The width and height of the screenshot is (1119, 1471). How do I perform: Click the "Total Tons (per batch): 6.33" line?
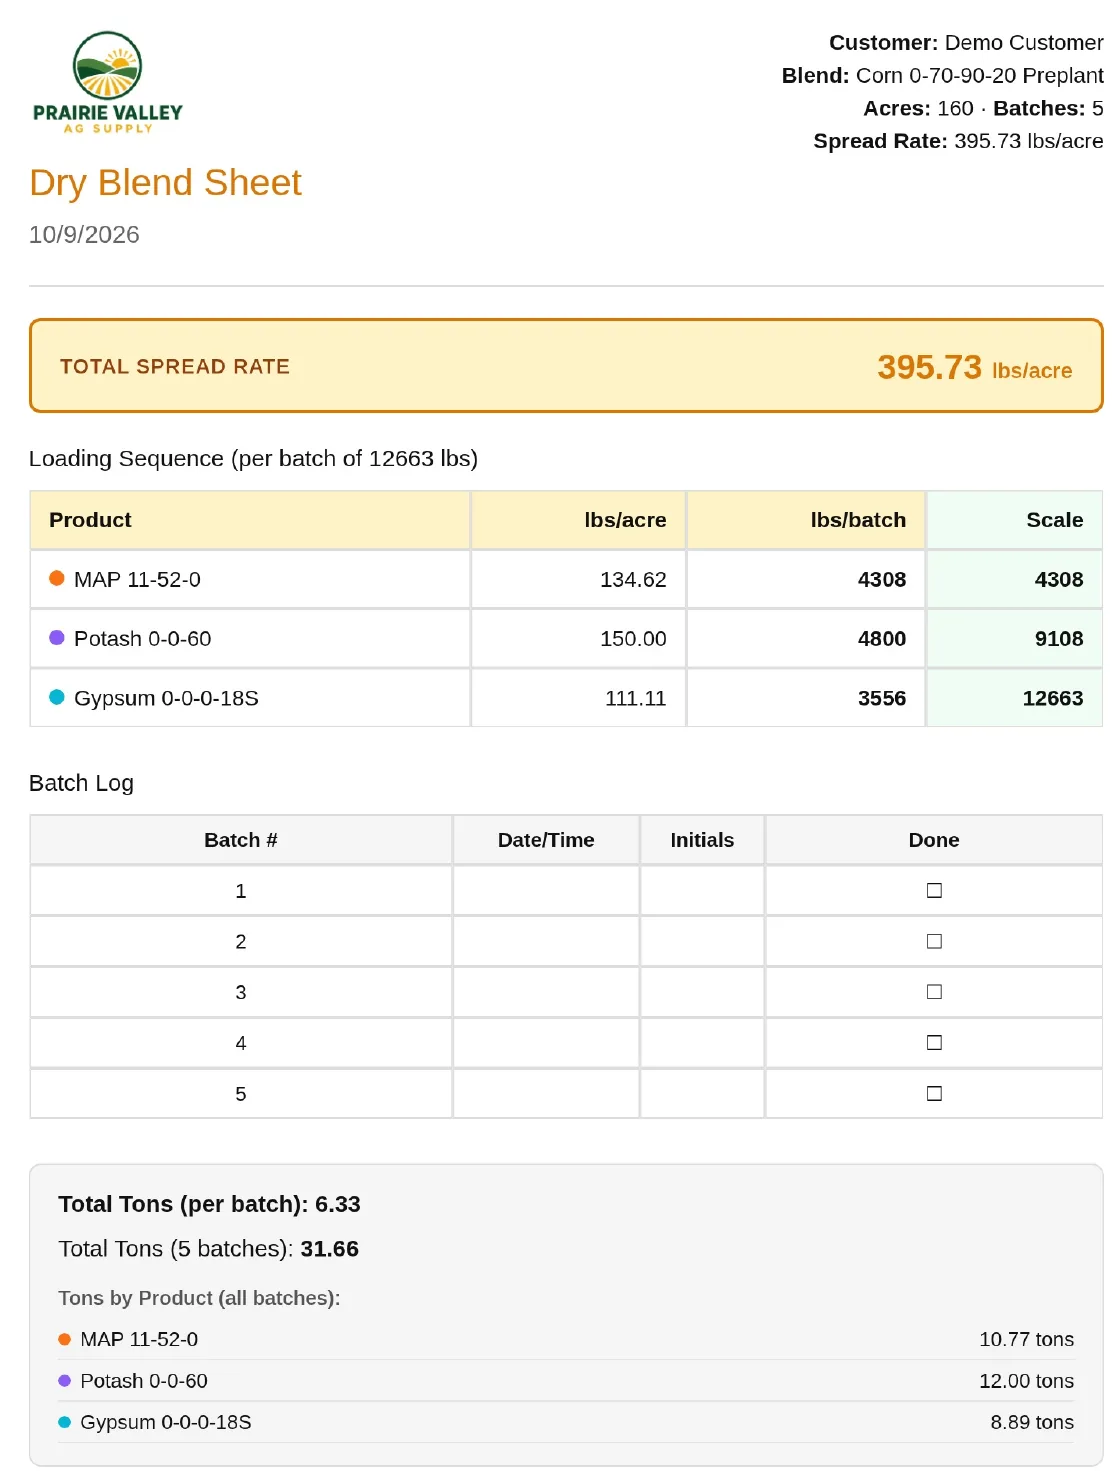209,1204
